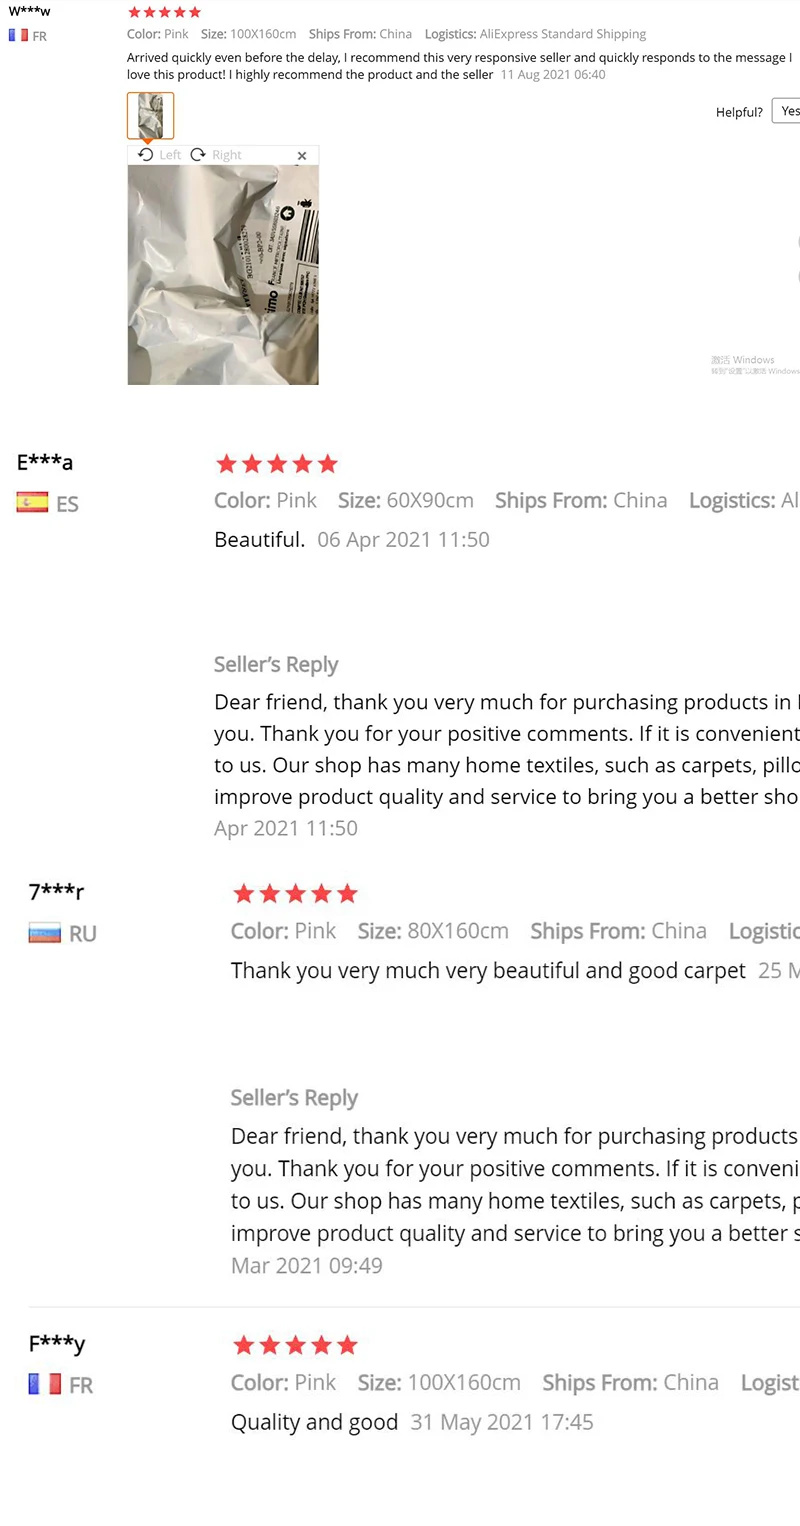Click the 'Quality and good' review text
800x1526 pixels.
tap(314, 1422)
